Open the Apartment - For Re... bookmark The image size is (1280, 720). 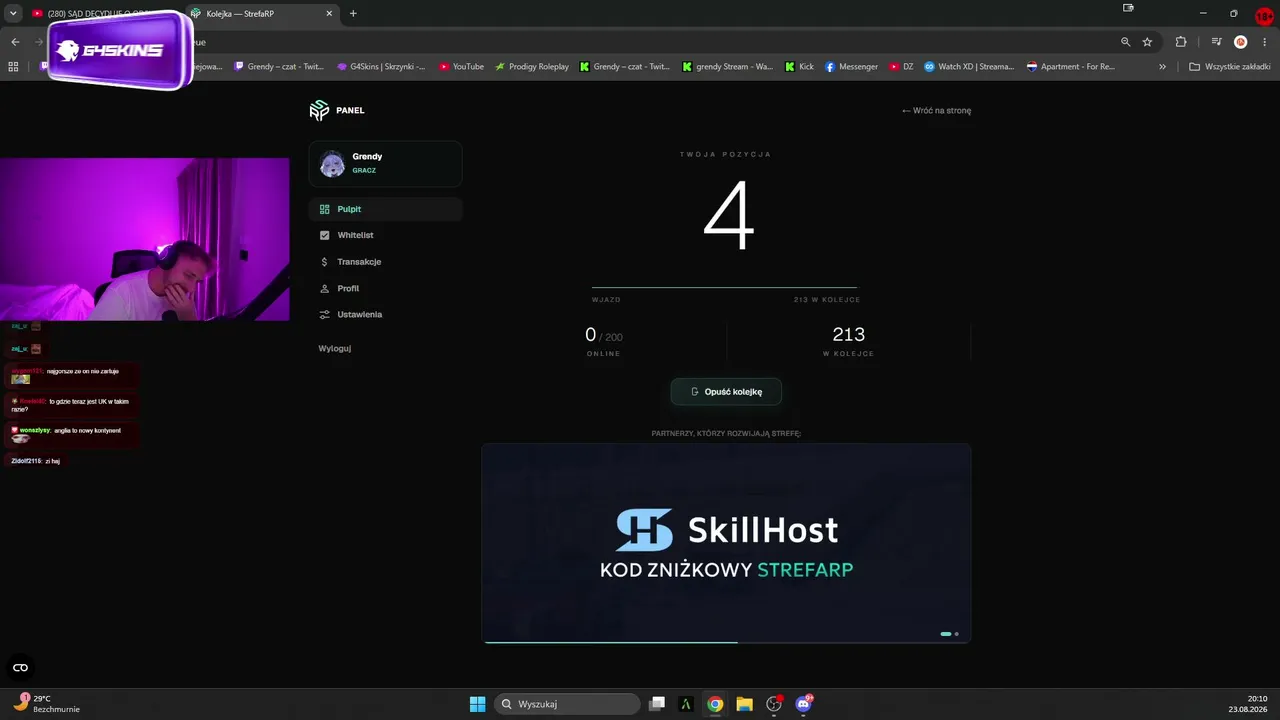tap(1071, 67)
